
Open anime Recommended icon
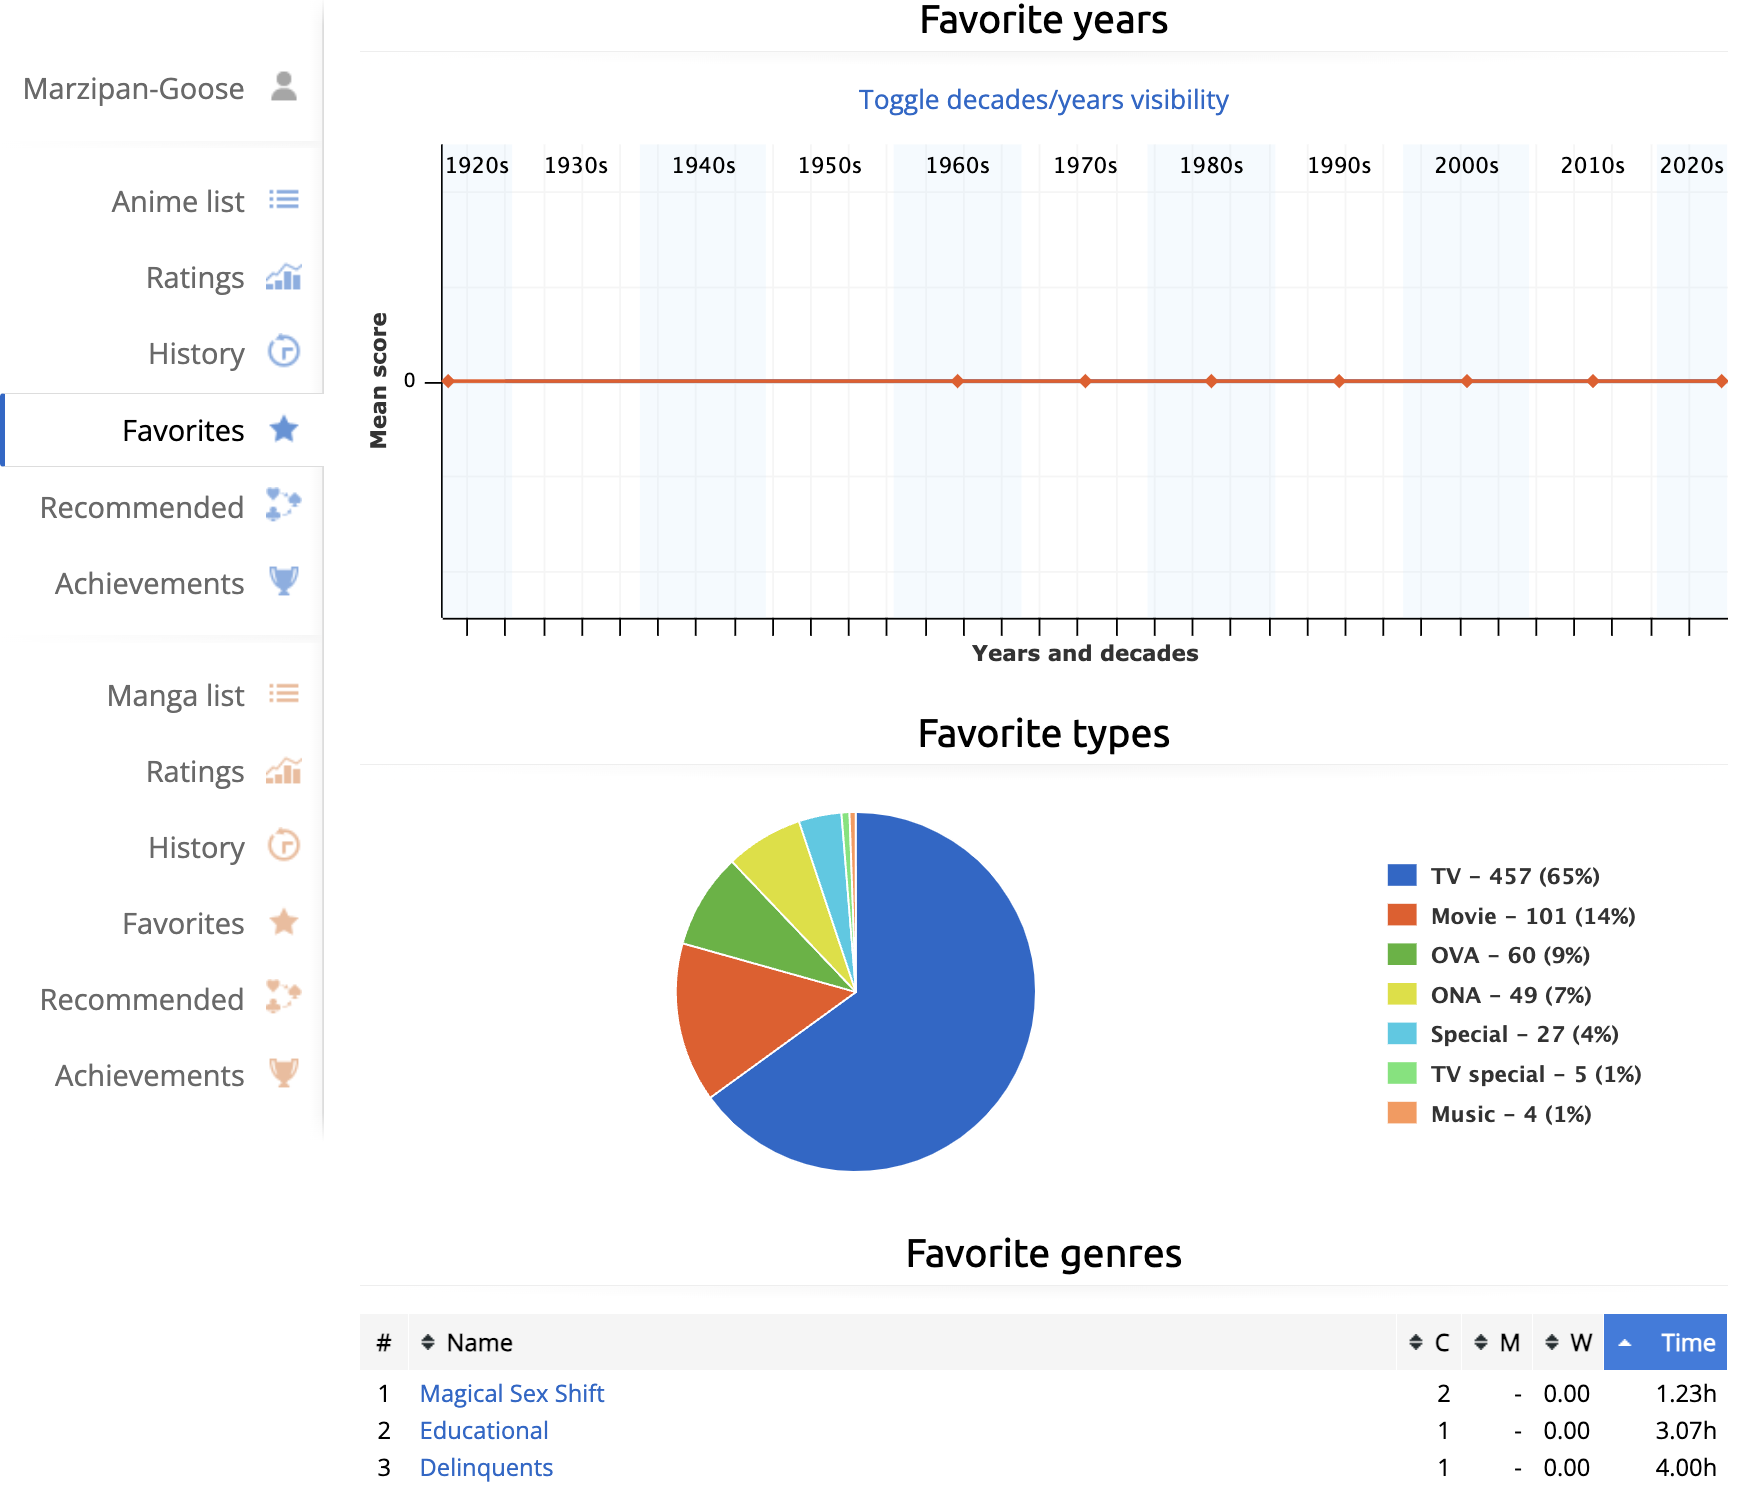click(x=284, y=506)
